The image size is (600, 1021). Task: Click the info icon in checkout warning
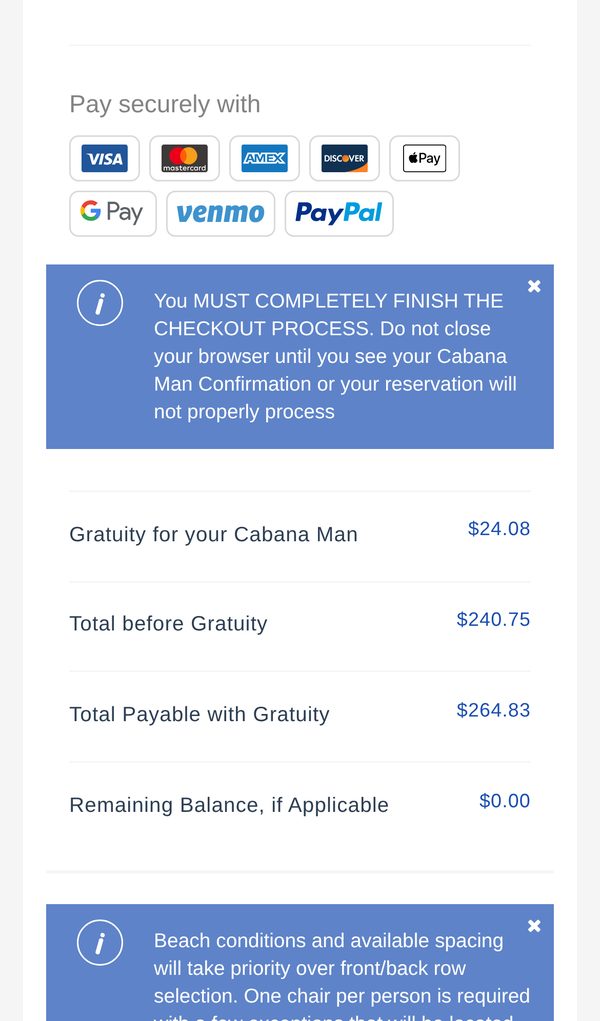(x=100, y=303)
